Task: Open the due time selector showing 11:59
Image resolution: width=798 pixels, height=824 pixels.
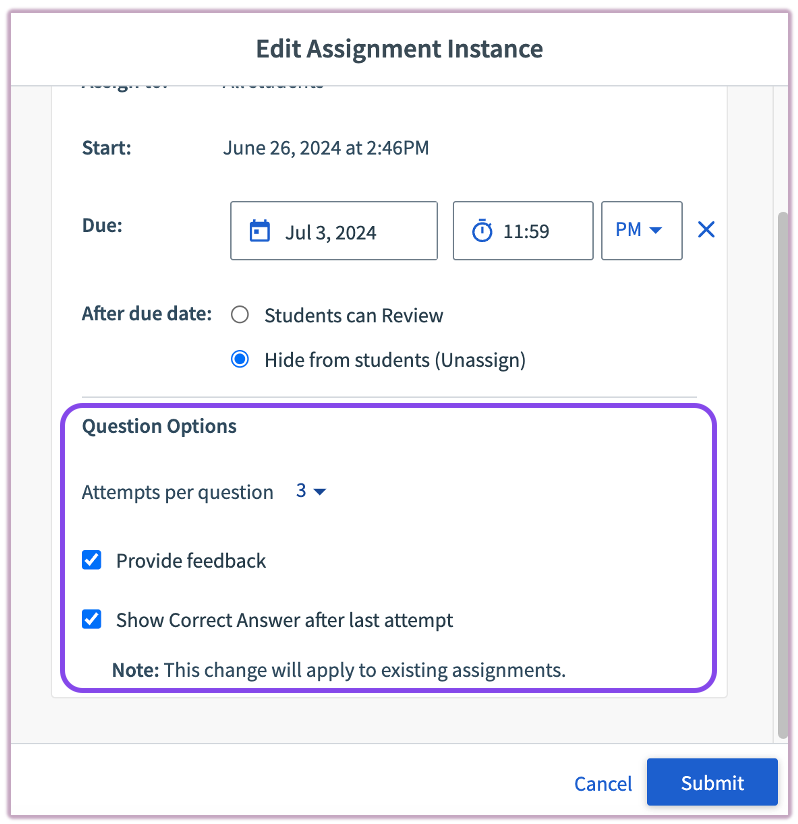Action: tap(522, 230)
